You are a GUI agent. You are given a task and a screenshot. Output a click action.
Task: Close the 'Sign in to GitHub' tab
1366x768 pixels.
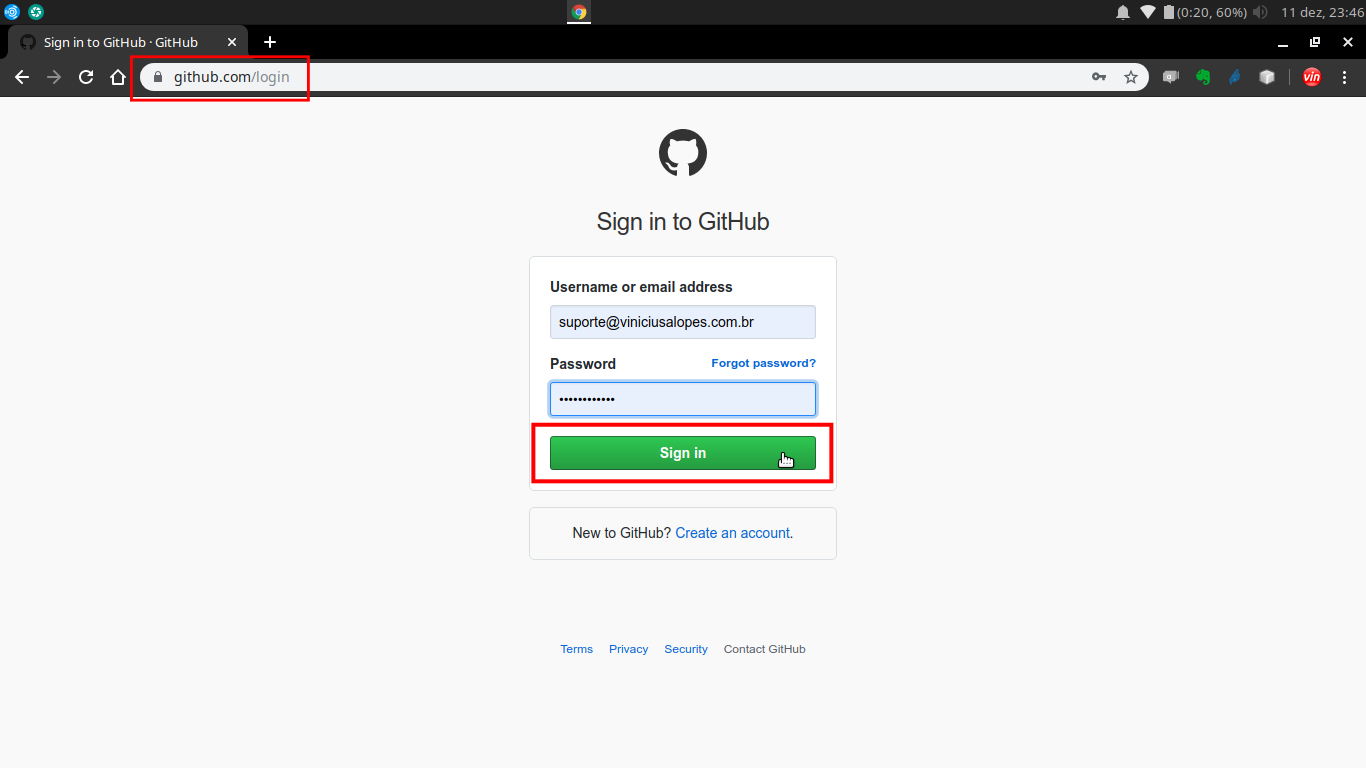point(232,42)
